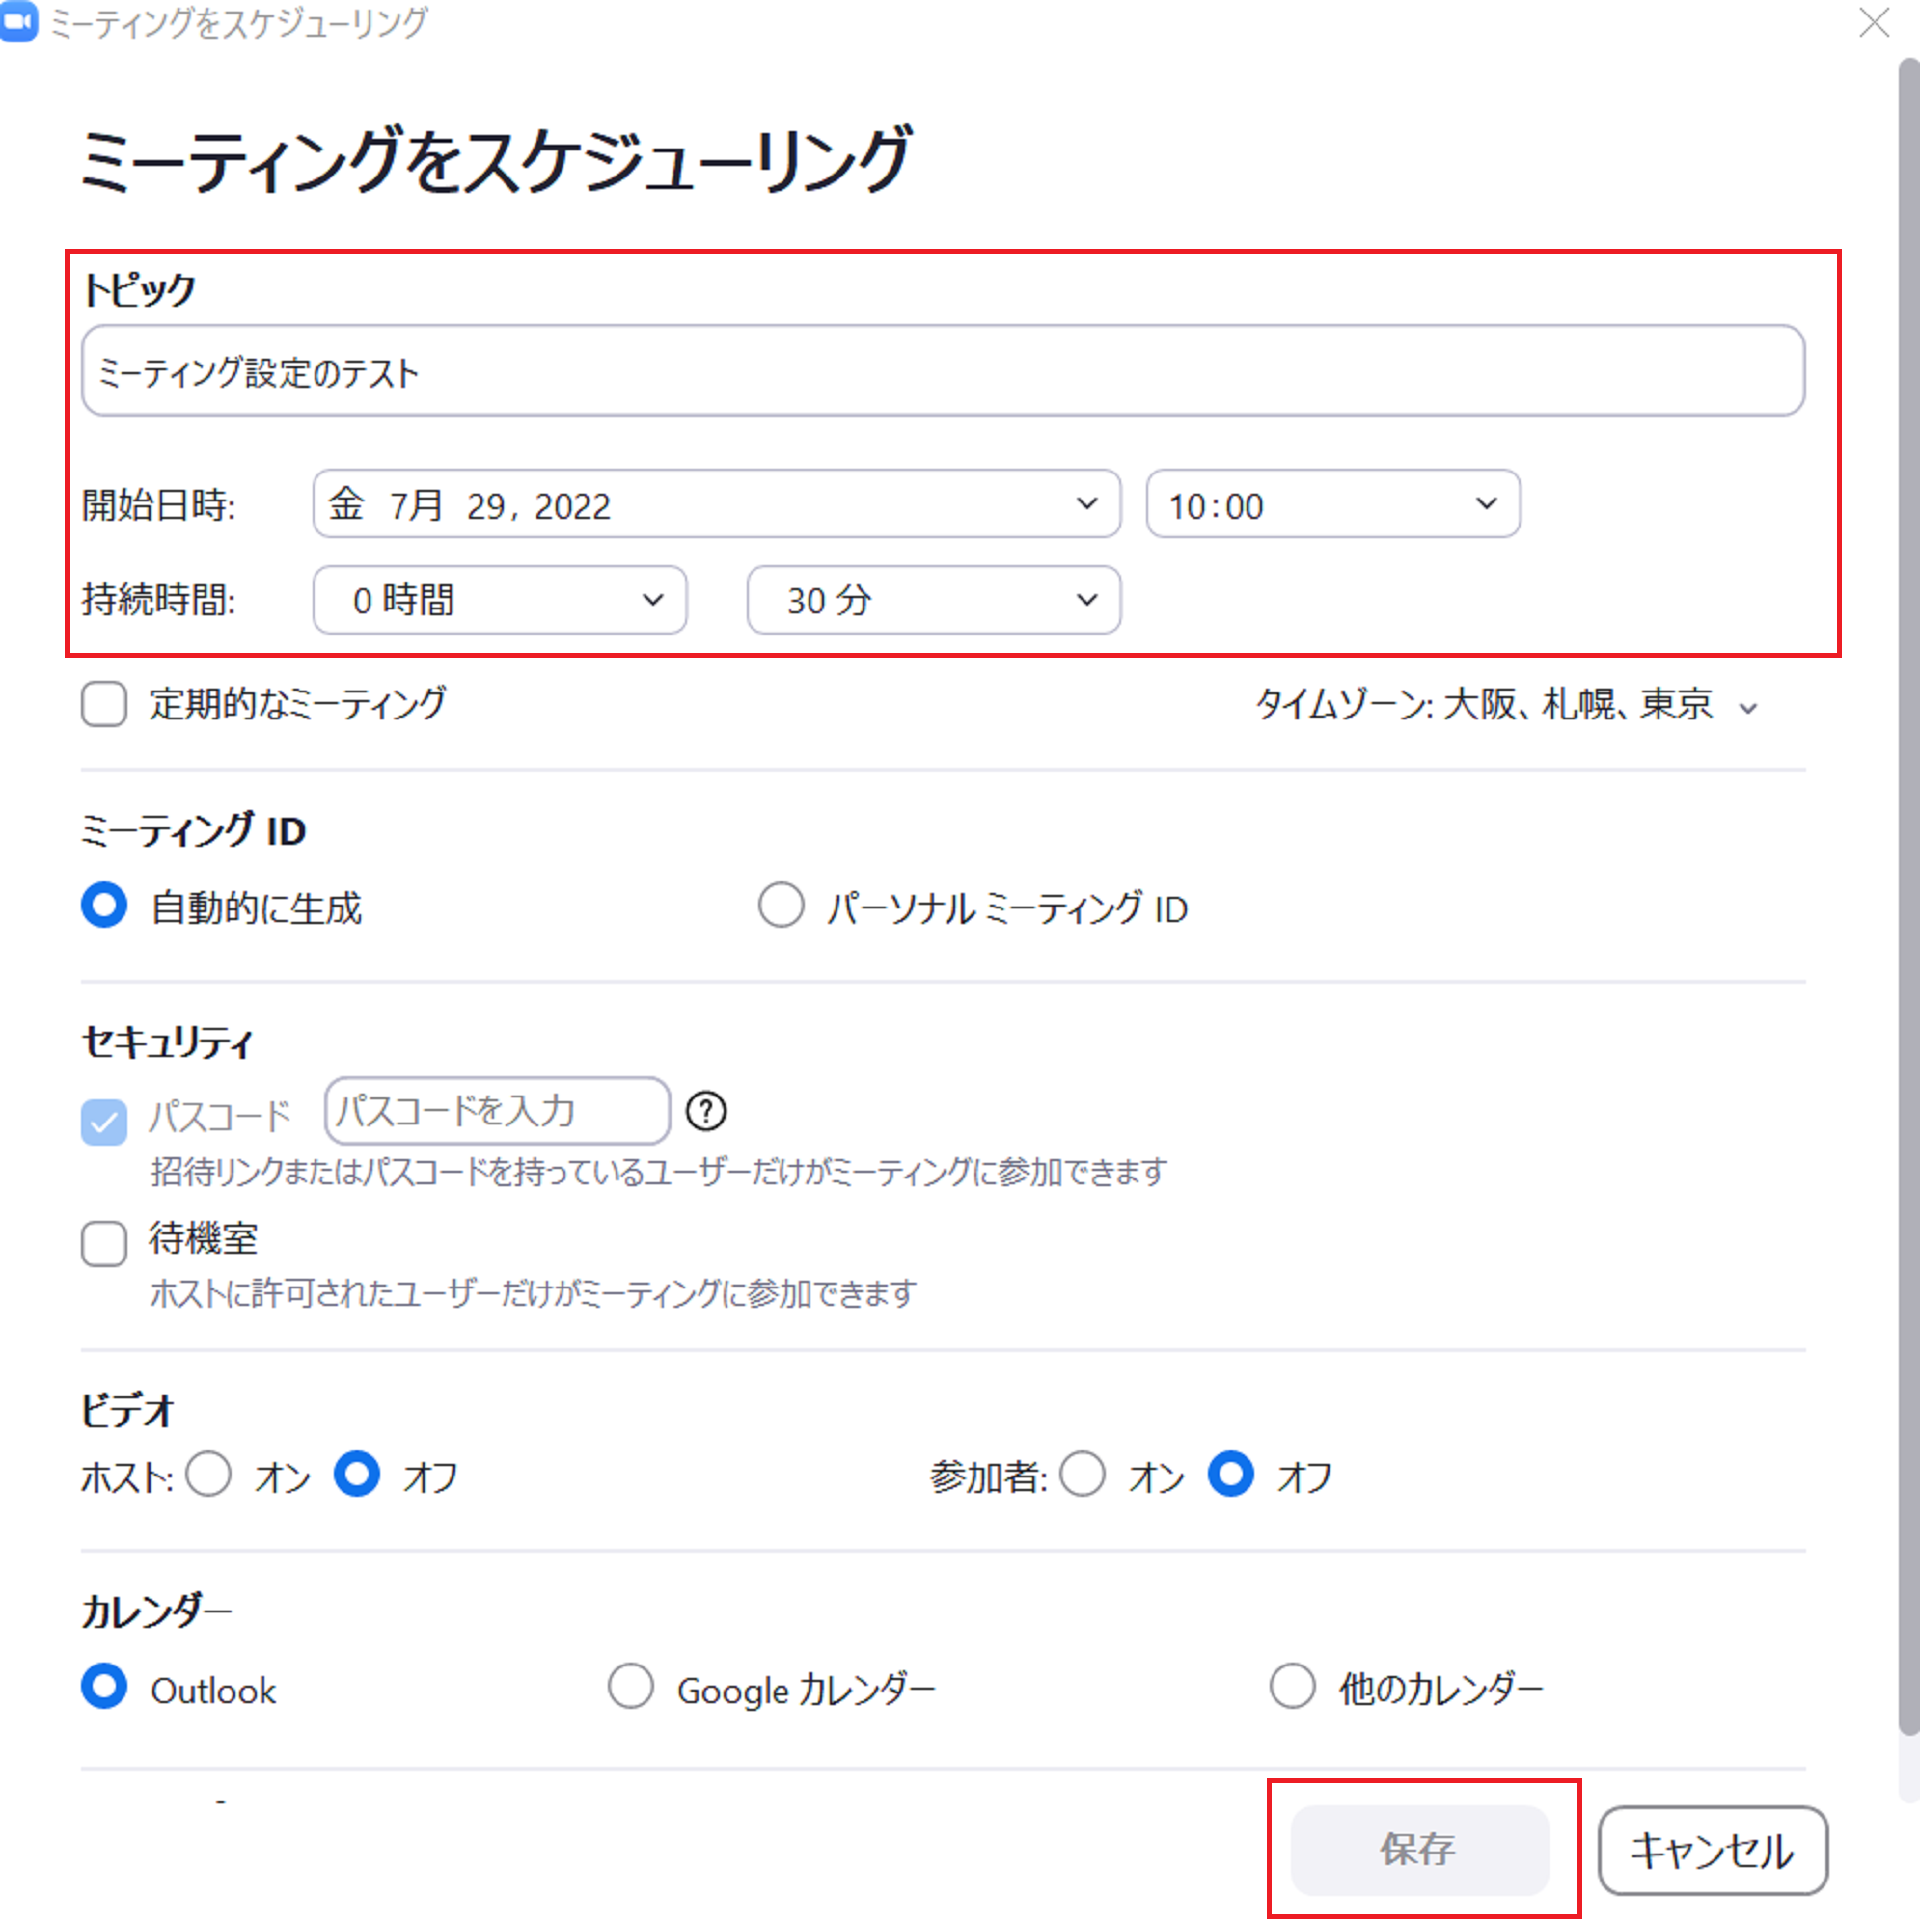The width and height of the screenshot is (1920, 1923).
Task: Expand the 0 時間 duration hours dropdown
Action: coord(500,600)
